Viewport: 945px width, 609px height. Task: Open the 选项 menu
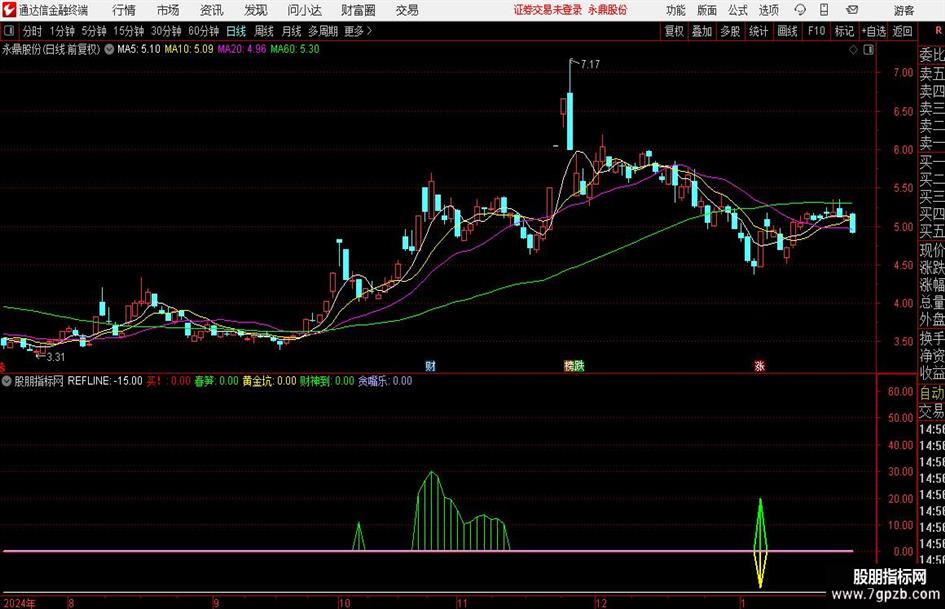[768, 10]
